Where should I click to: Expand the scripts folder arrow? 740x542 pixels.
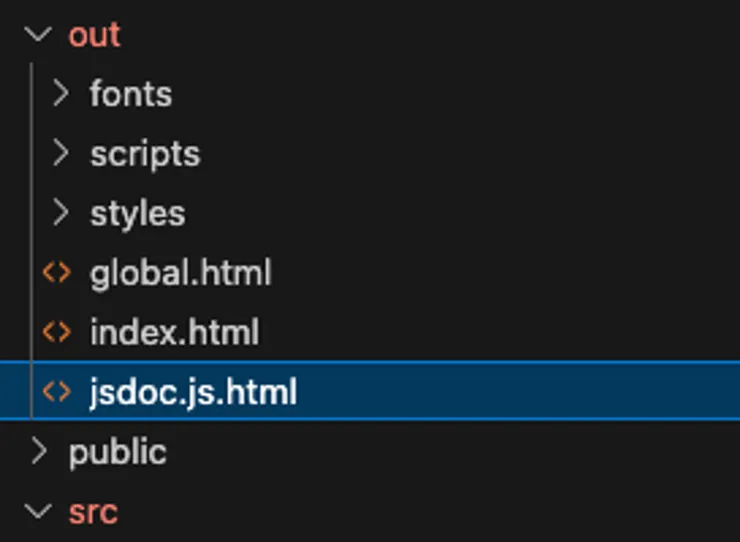(x=61, y=154)
